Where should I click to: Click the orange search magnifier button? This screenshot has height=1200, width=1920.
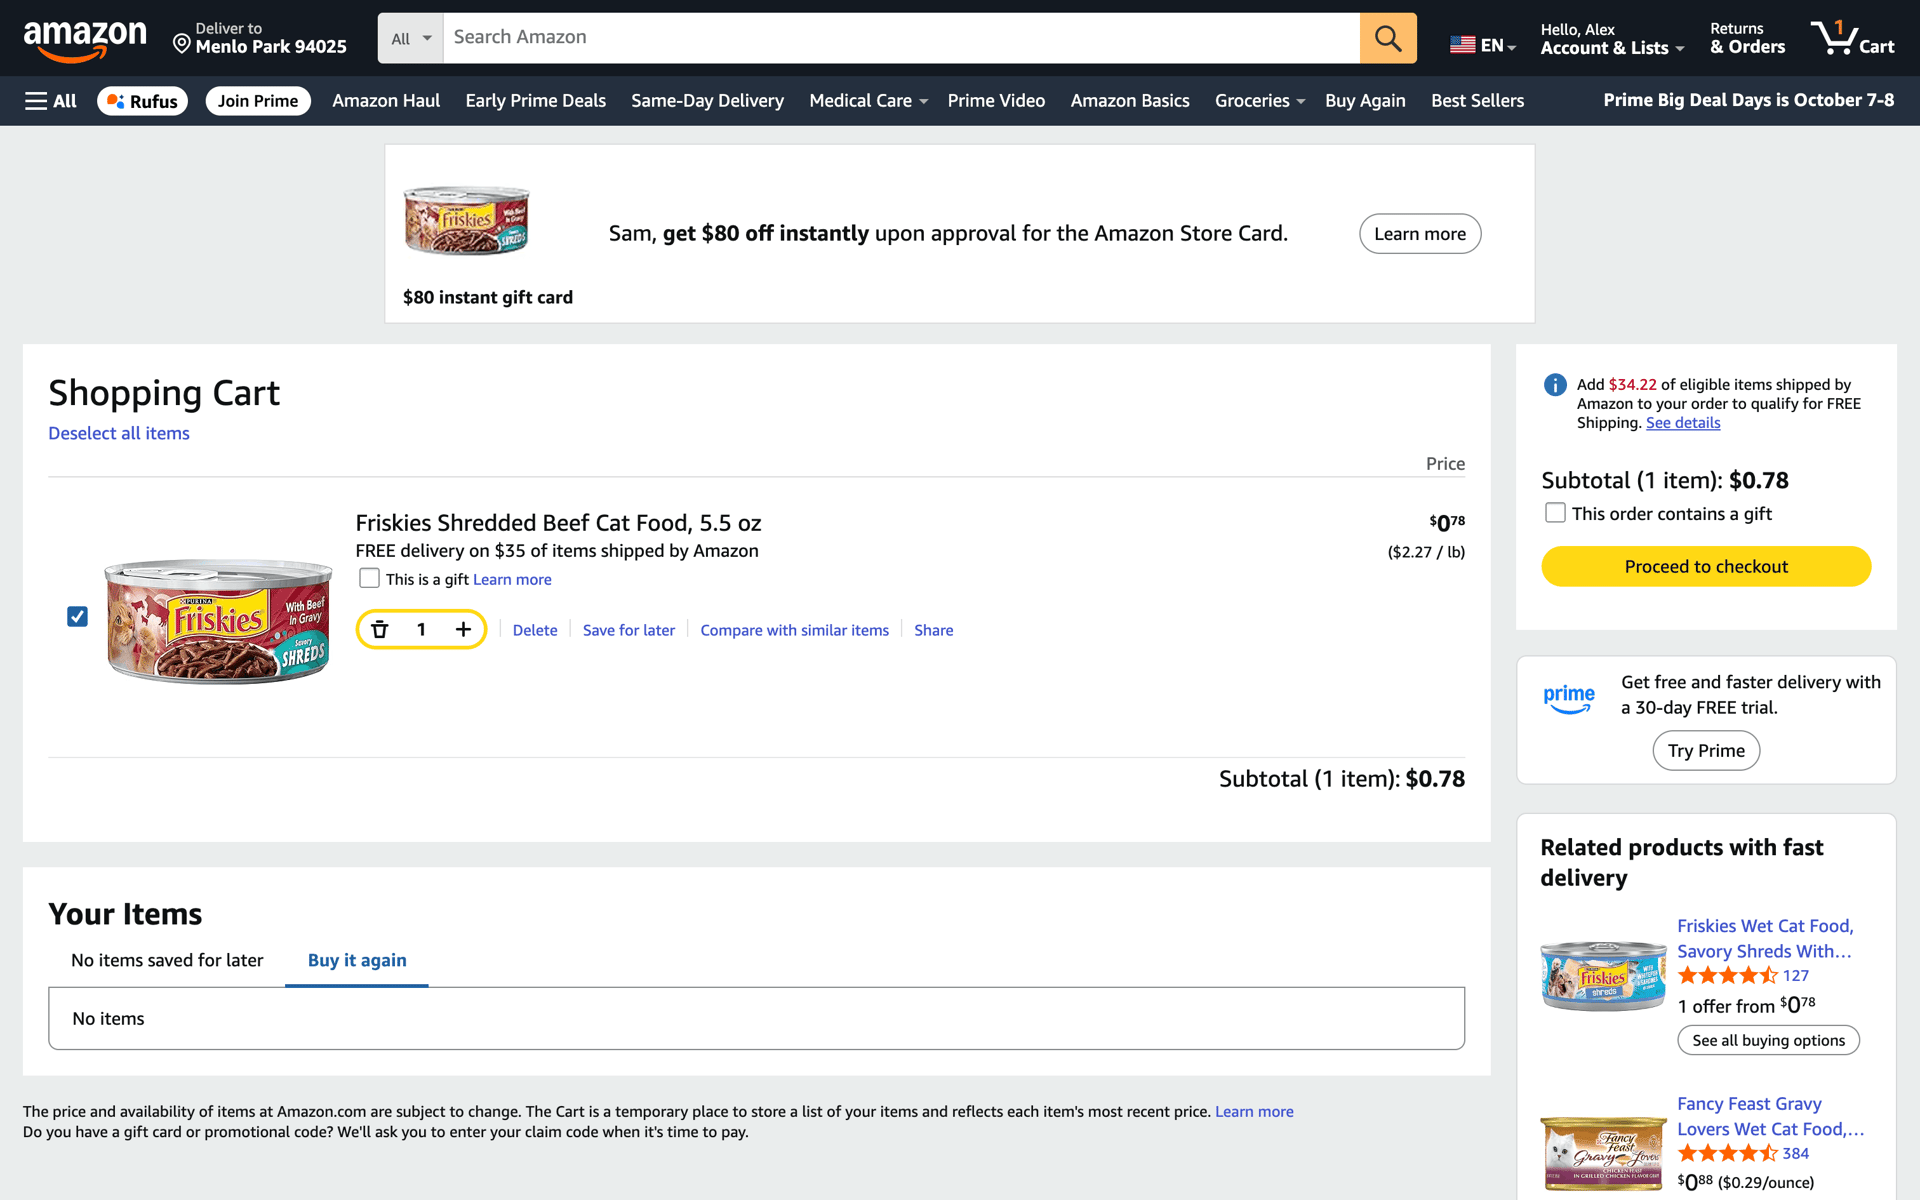(x=1387, y=38)
